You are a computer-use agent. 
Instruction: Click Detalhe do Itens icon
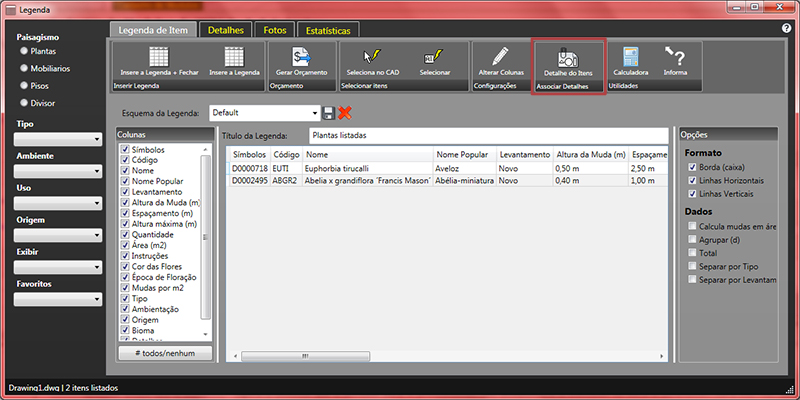567,57
